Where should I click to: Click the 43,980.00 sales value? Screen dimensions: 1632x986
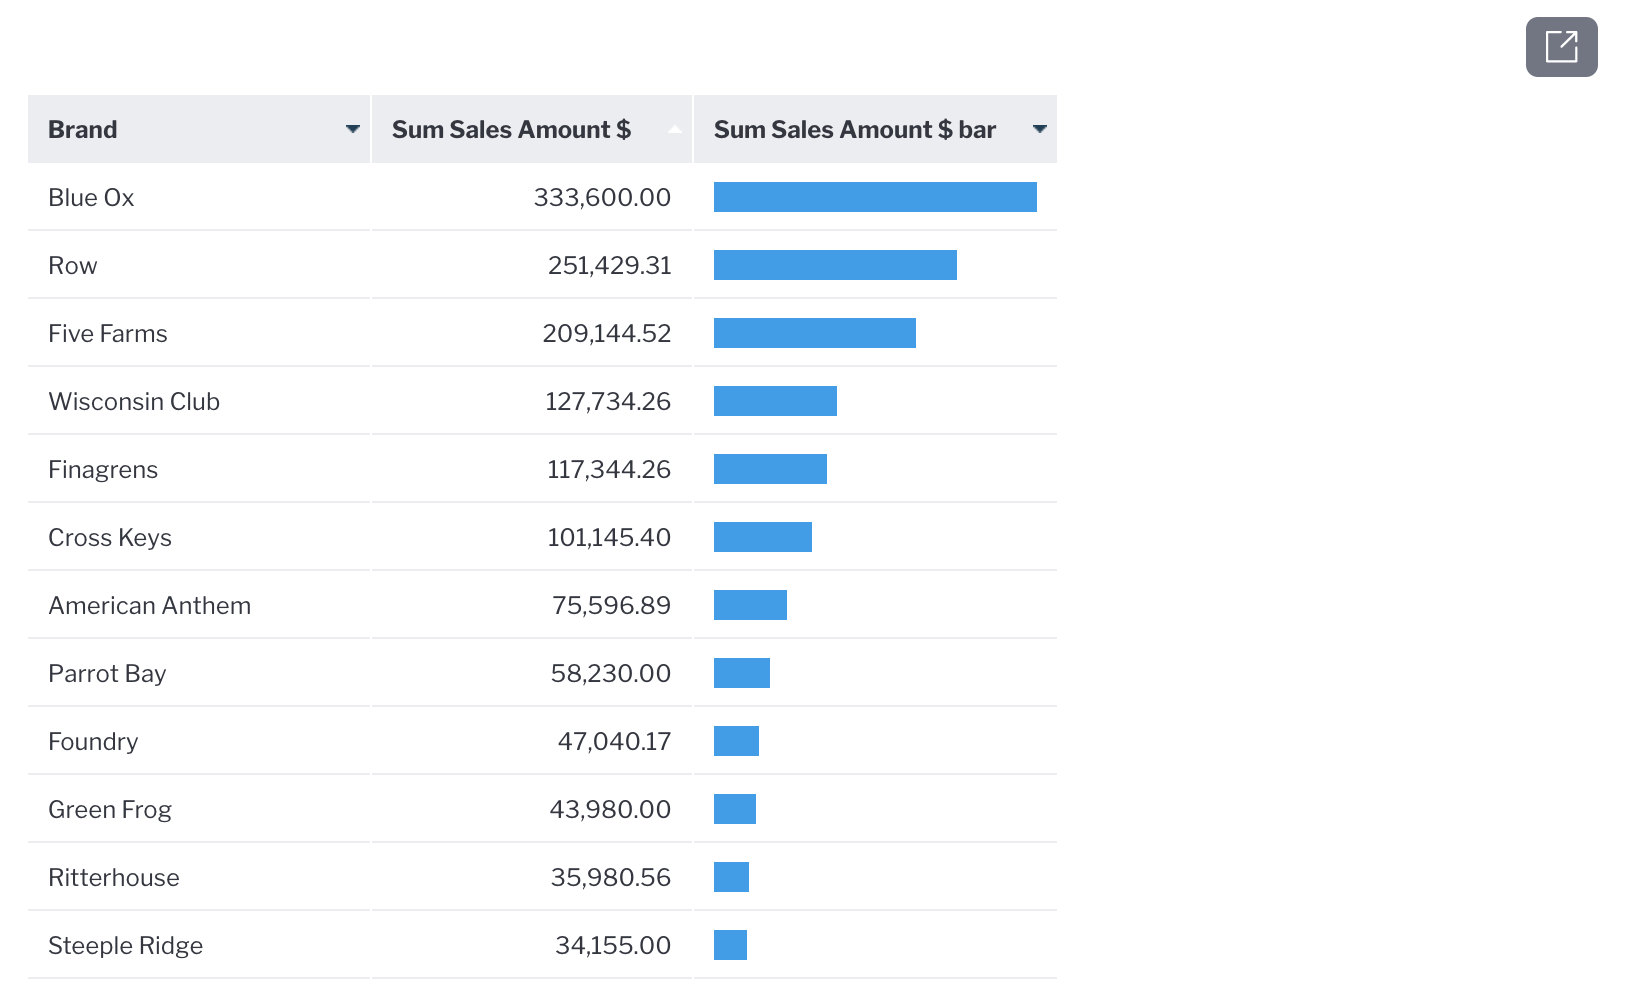610,809
